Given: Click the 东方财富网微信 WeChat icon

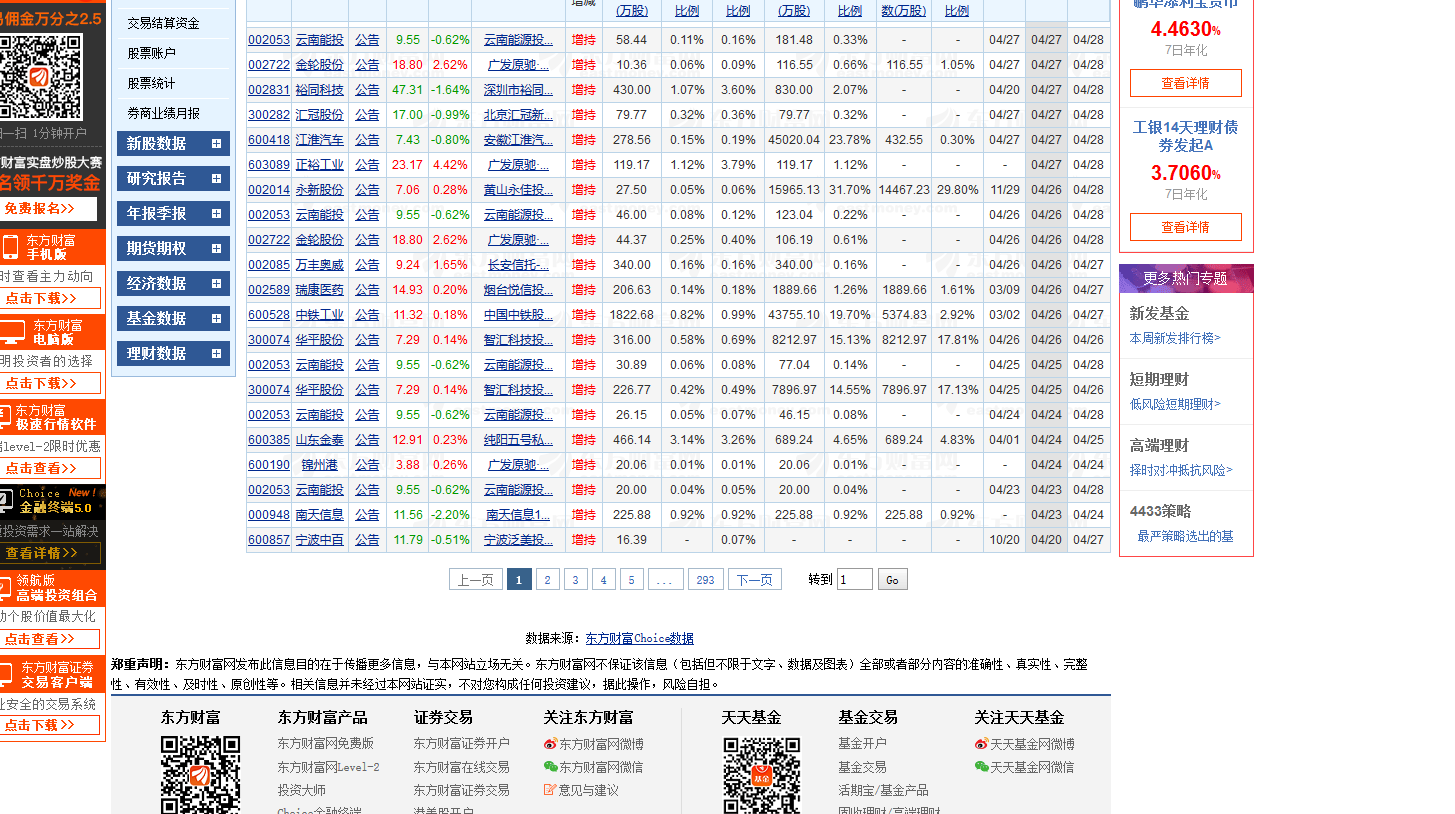Looking at the screenshot, I should pyautogui.click(x=550, y=767).
